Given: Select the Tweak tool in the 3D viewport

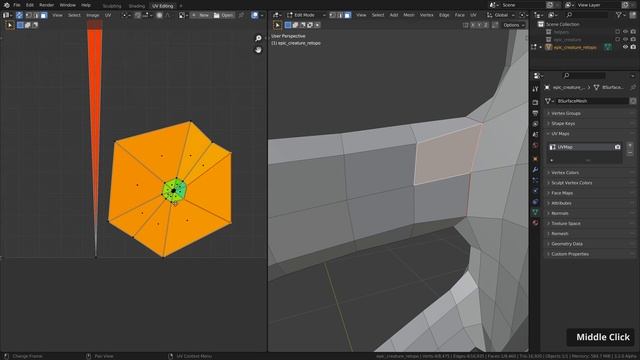Looking at the screenshot, I should pyautogui.click(x=278, y=25).
